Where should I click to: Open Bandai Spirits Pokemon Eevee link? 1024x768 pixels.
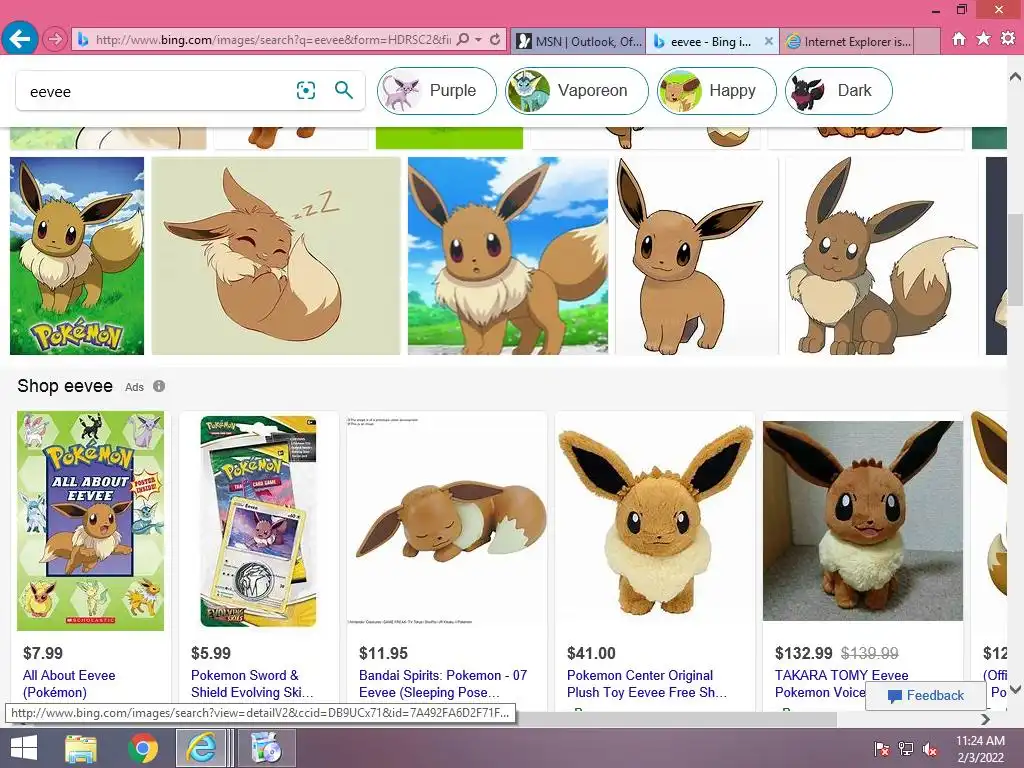tap(443, 684)
